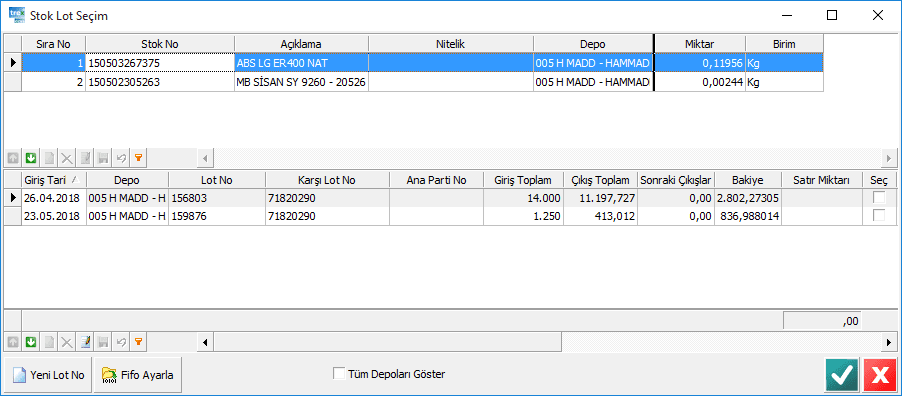Screen dimensions: 902x396
Task: Click orange filter icon in lower grid toolbar
Action: click(137, 342)
